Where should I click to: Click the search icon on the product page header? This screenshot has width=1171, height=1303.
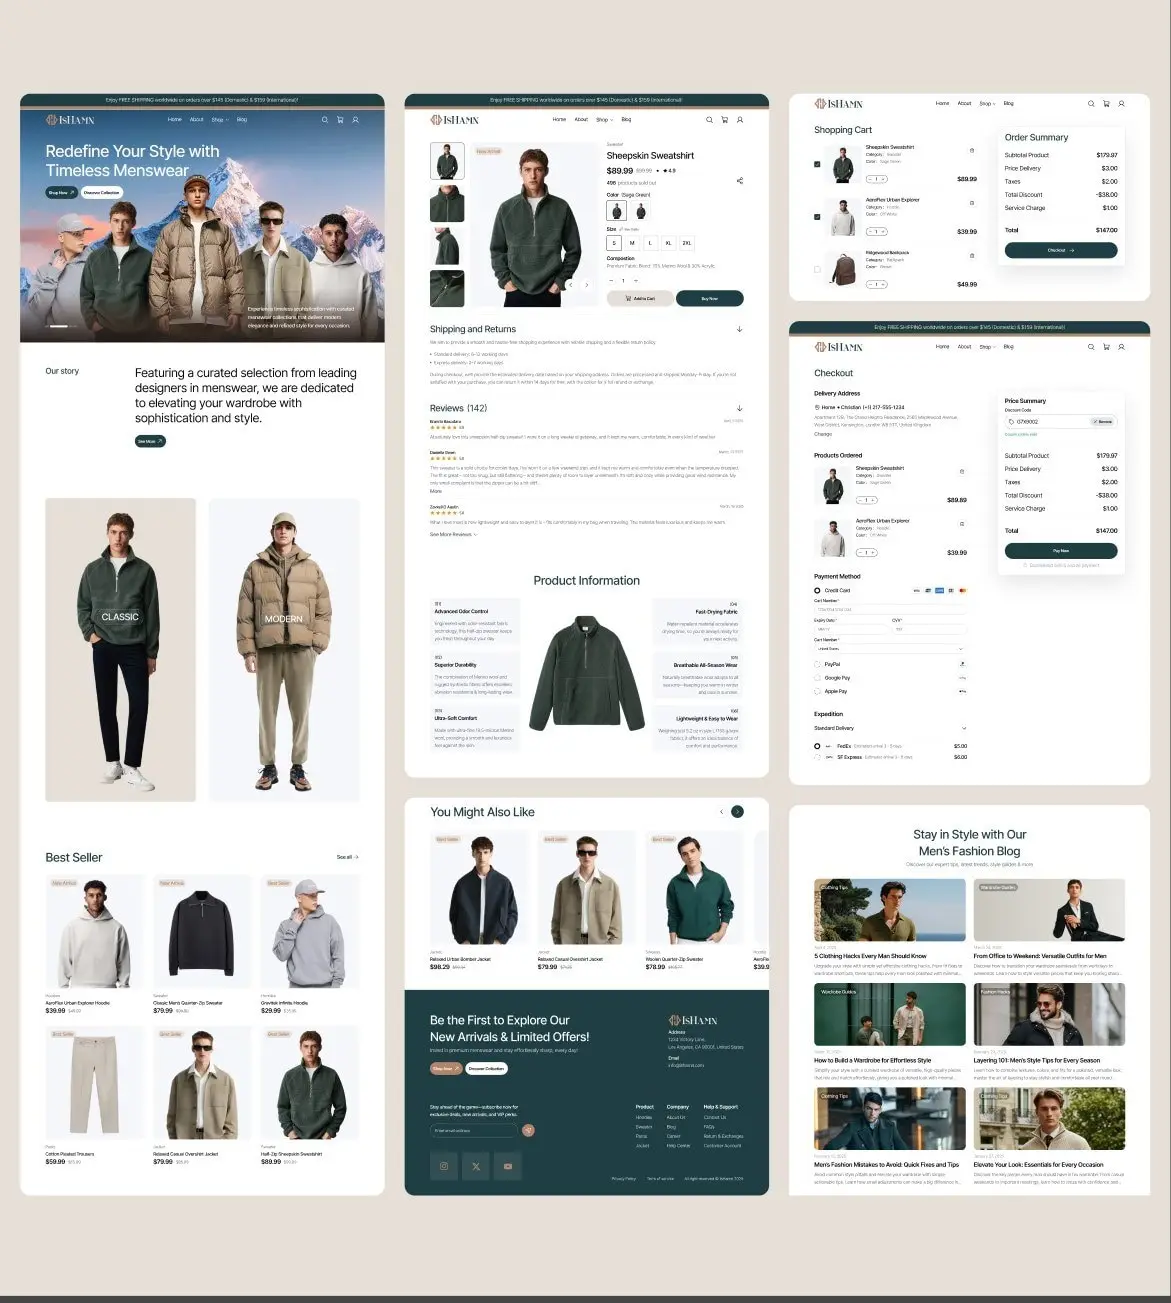pos(709,120)
